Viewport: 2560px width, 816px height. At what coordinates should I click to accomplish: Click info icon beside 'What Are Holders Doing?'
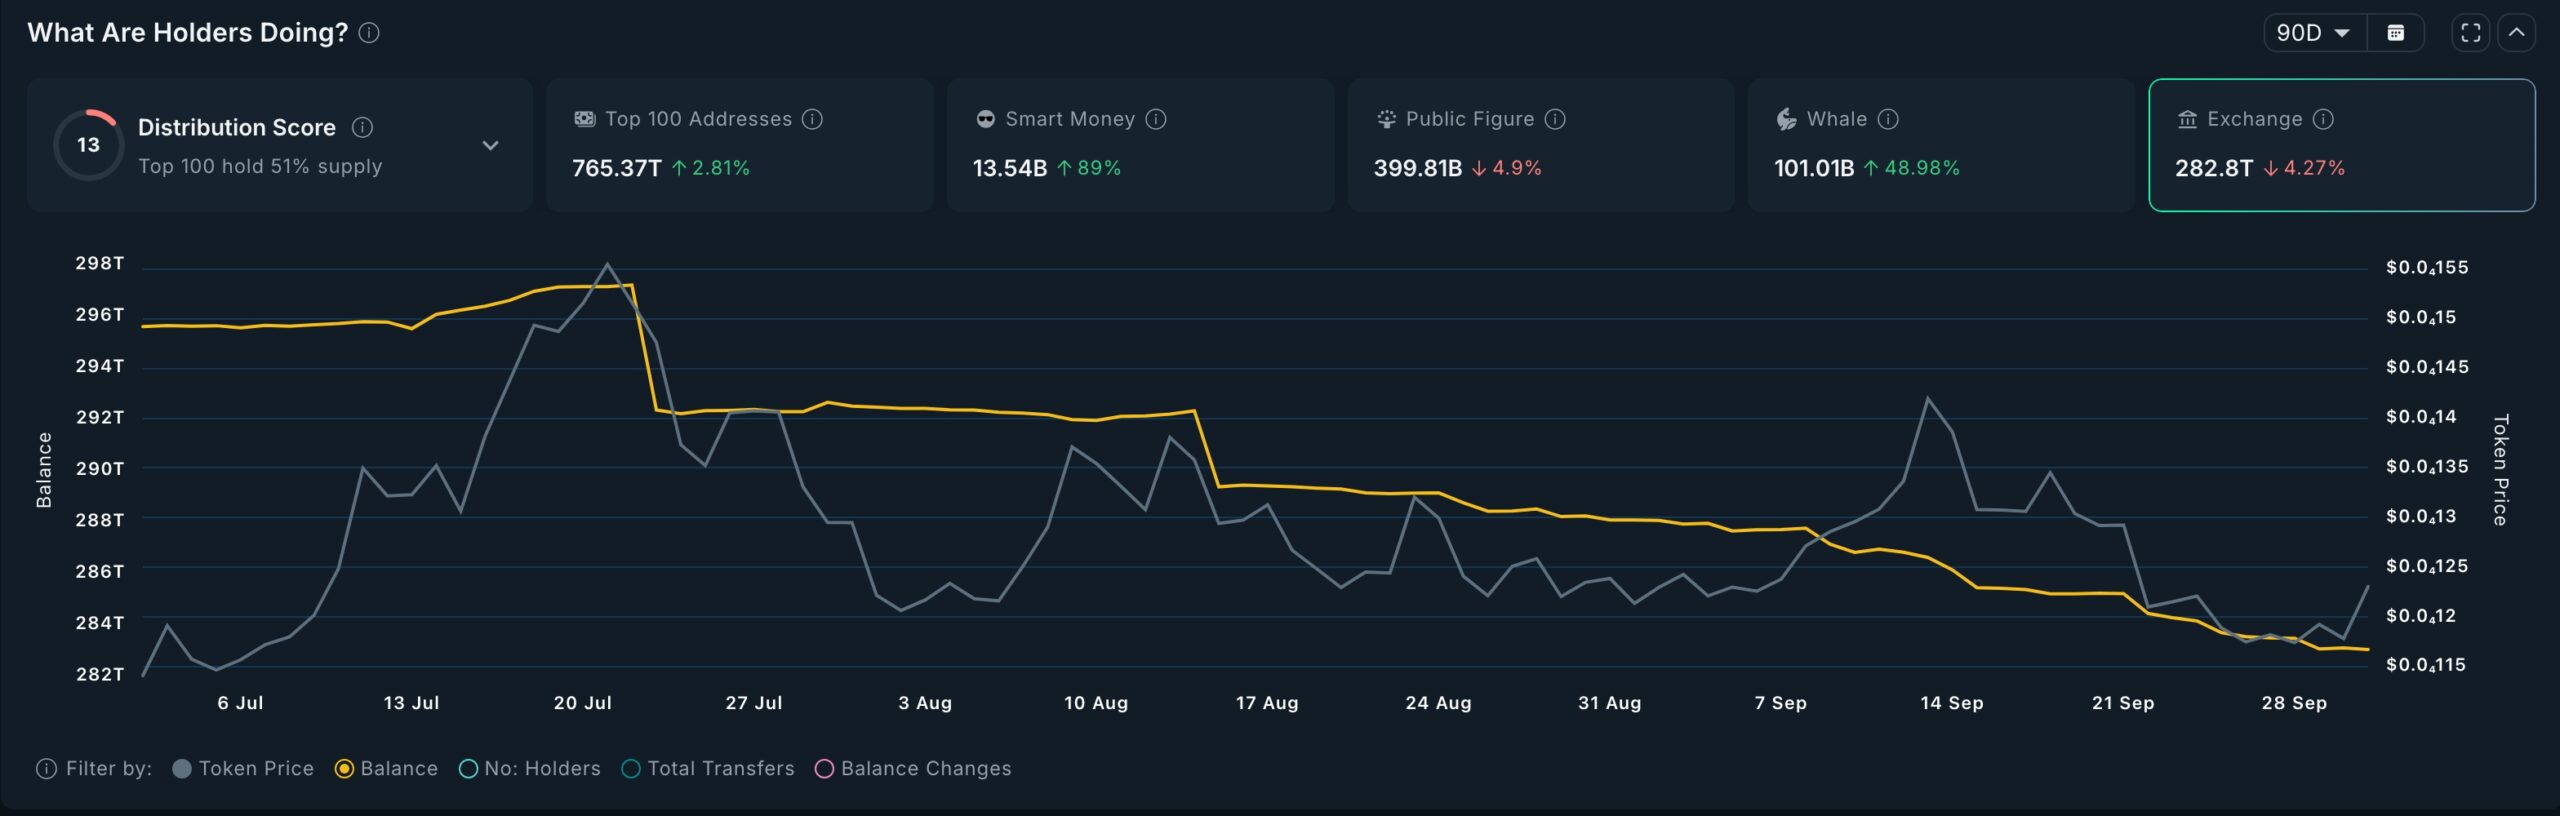pyautogui.click(x=369, y=33)
